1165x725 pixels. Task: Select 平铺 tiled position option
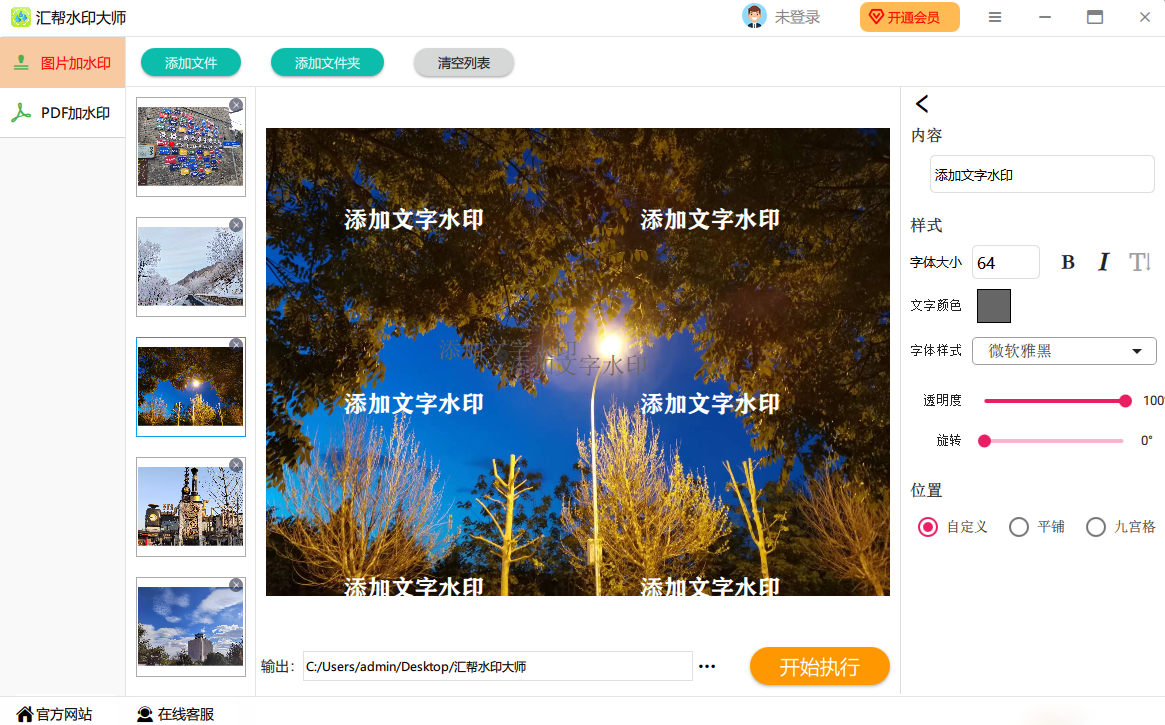click(1019, 527)
